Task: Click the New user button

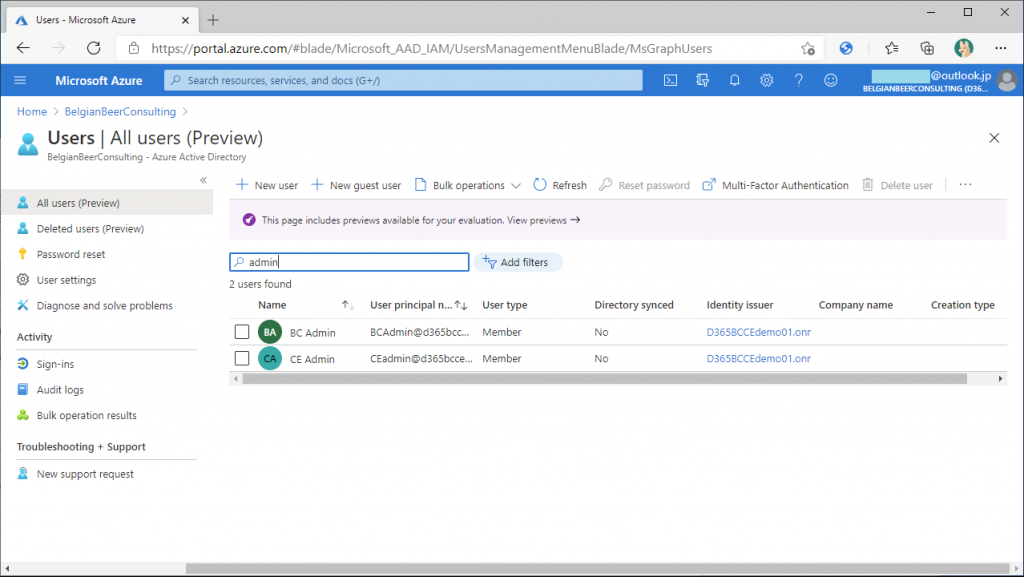Action: tap(266, 185)
